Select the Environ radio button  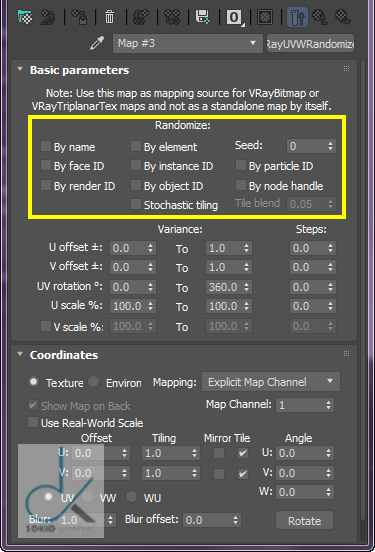tap(94, 382)
